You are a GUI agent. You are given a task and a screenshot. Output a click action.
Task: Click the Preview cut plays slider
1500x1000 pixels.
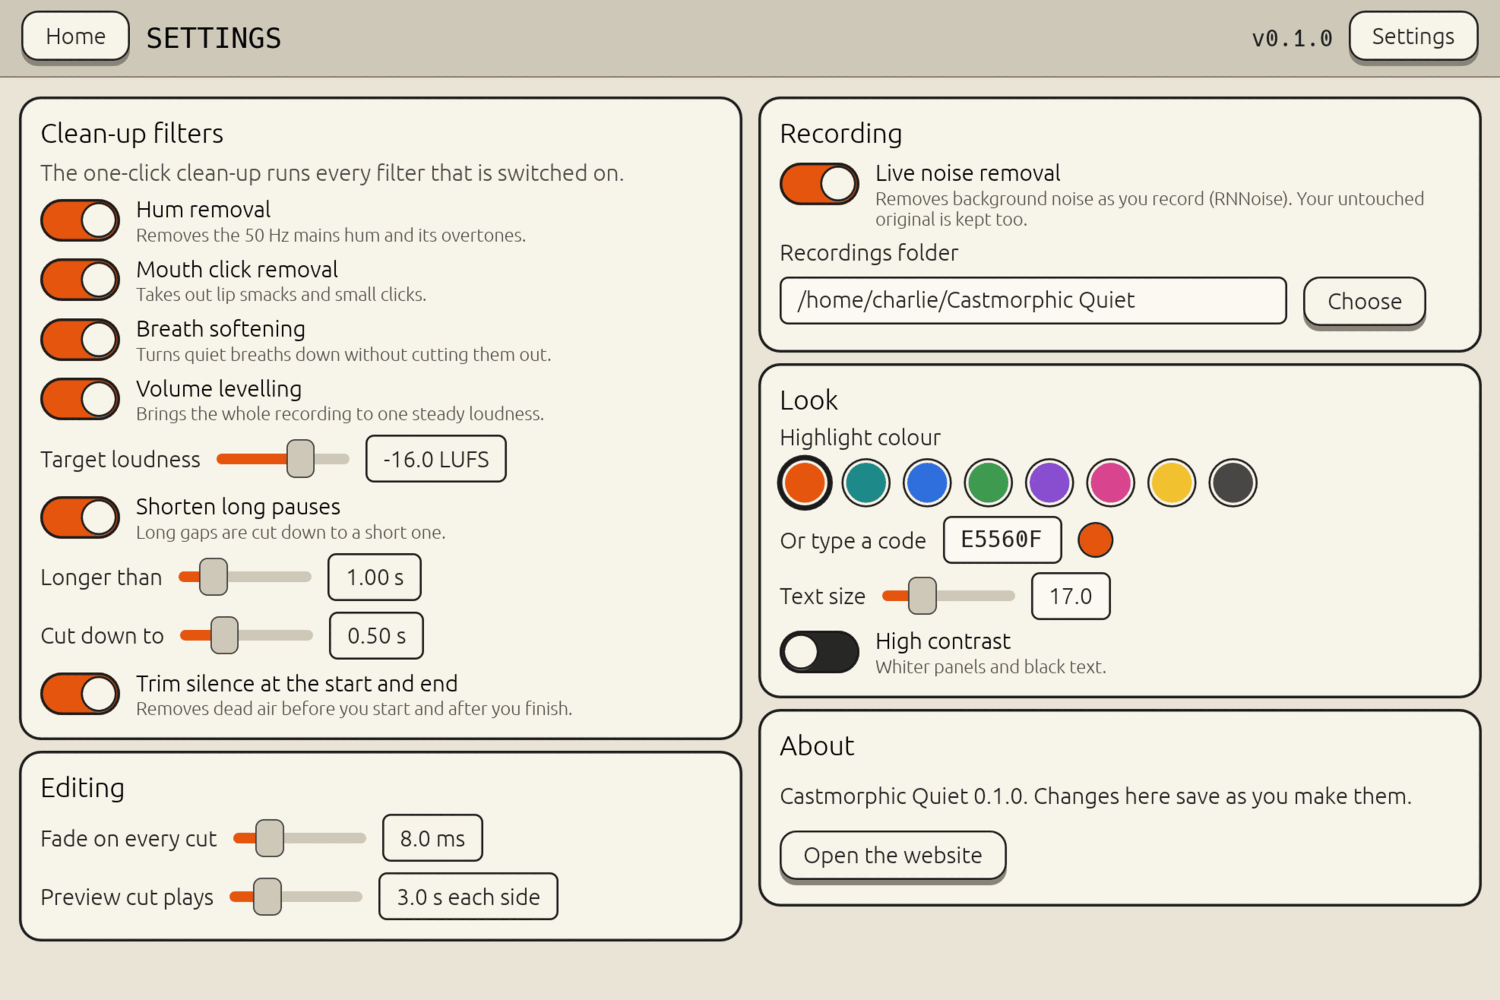(296, 897)
